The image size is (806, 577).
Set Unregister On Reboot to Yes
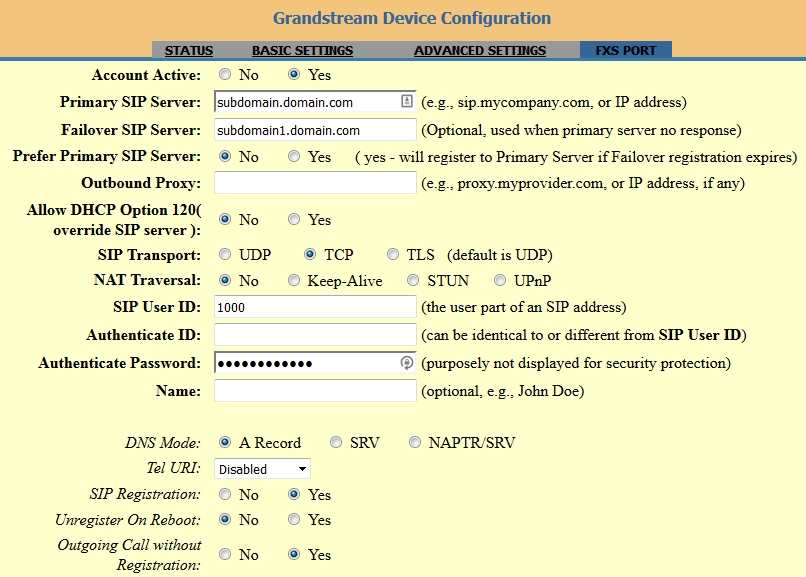tap(295, 520)
